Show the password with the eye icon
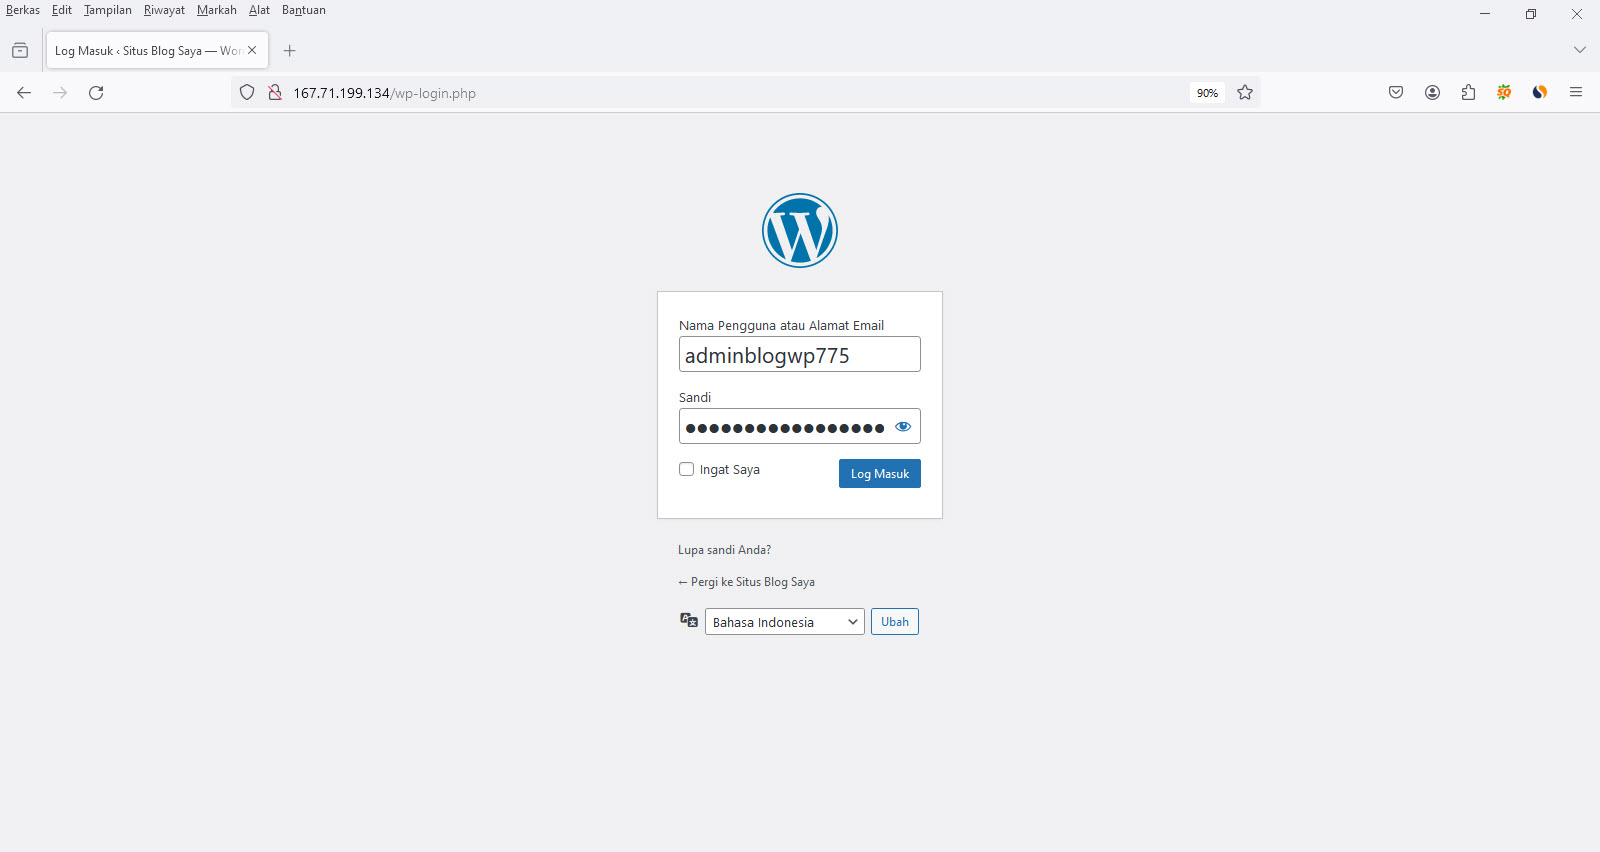 (903, 427)
